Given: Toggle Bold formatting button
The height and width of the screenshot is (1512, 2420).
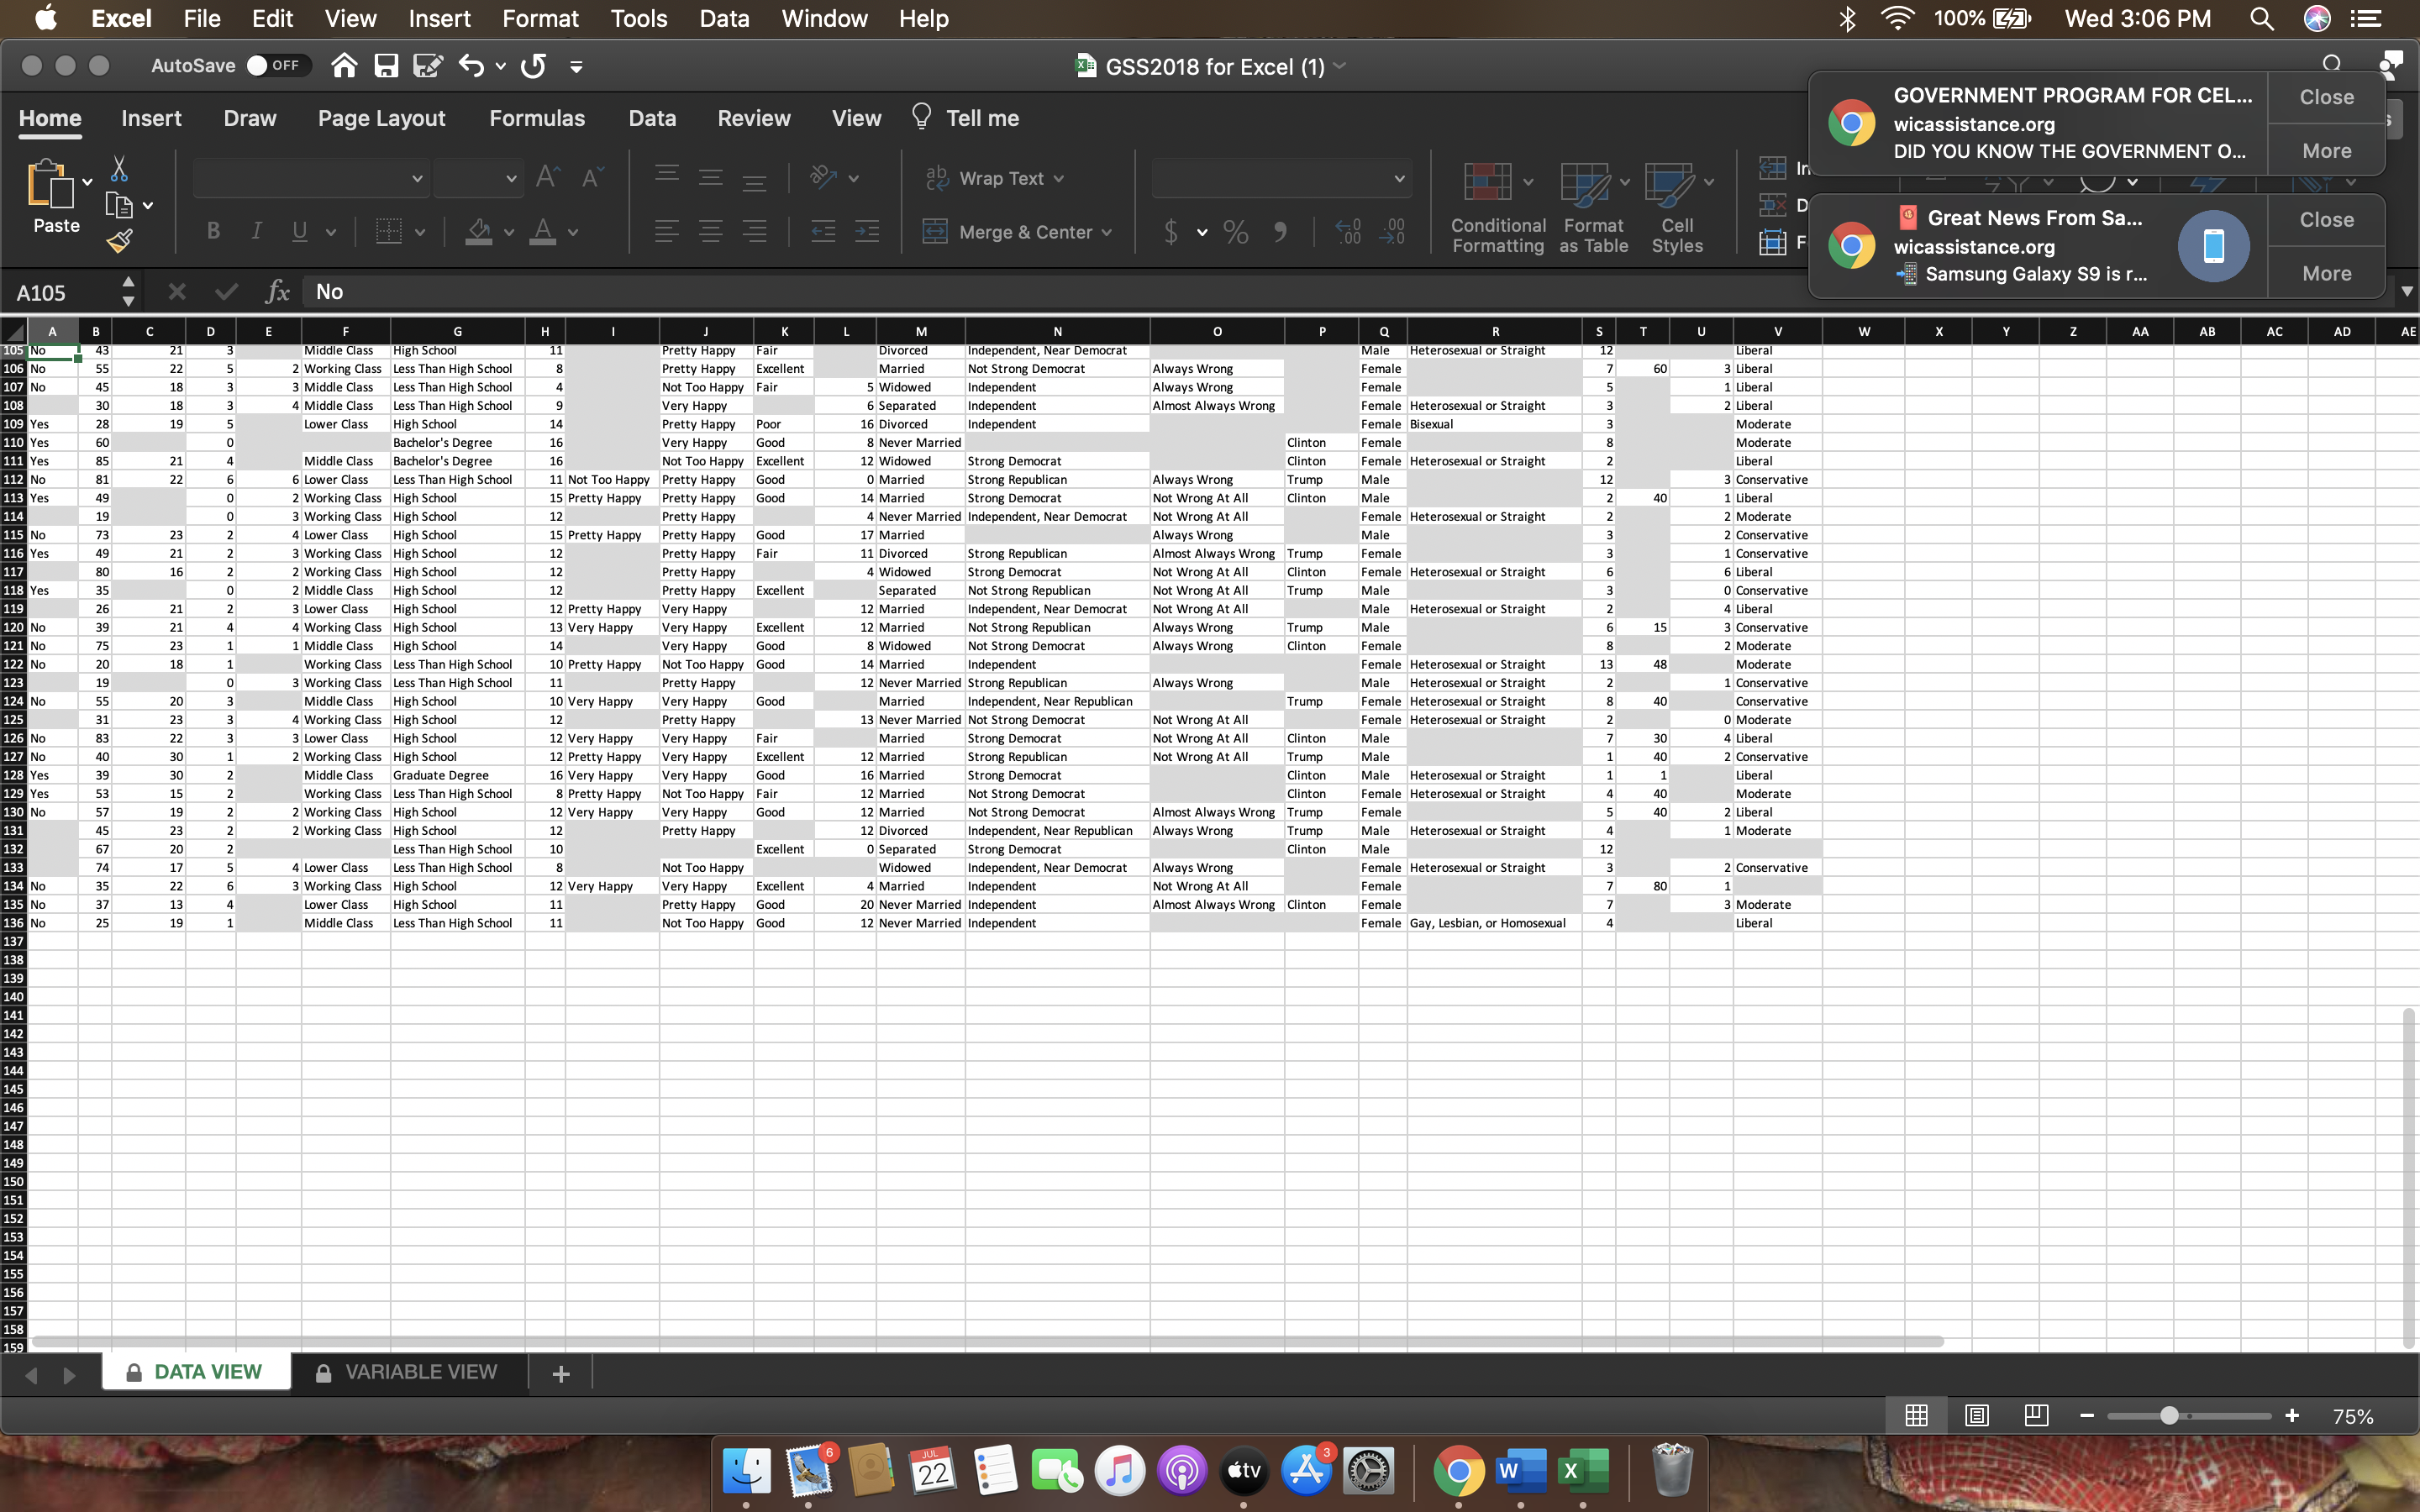Looking at the screenshot, I should (213, 232).
